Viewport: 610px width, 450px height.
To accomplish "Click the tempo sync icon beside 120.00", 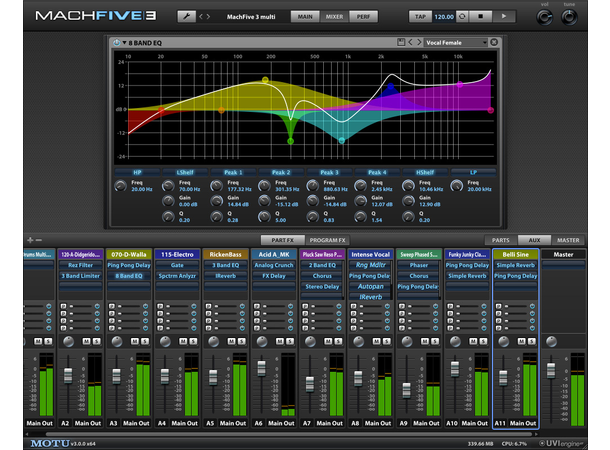I will 462,16.
